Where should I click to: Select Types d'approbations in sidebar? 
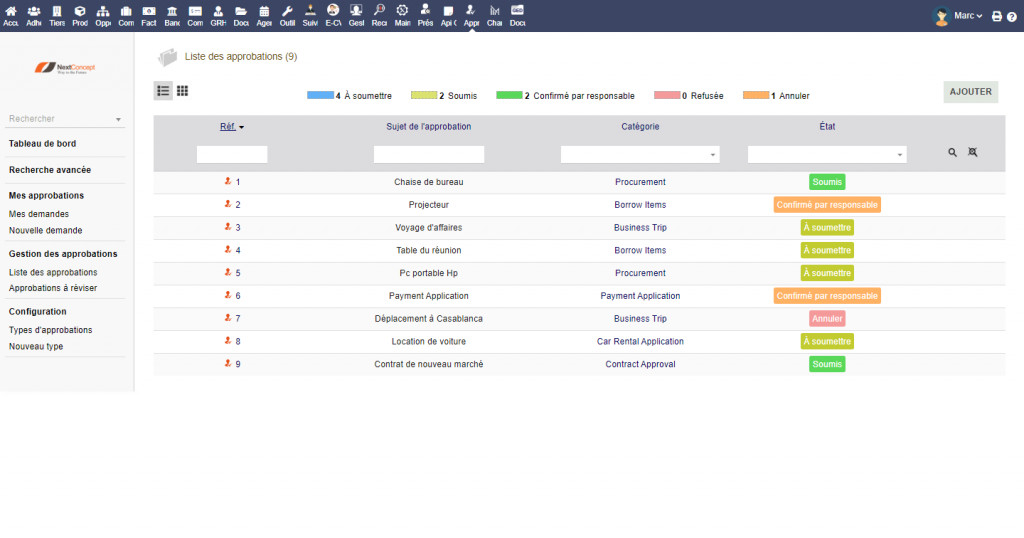pos(50,330)
